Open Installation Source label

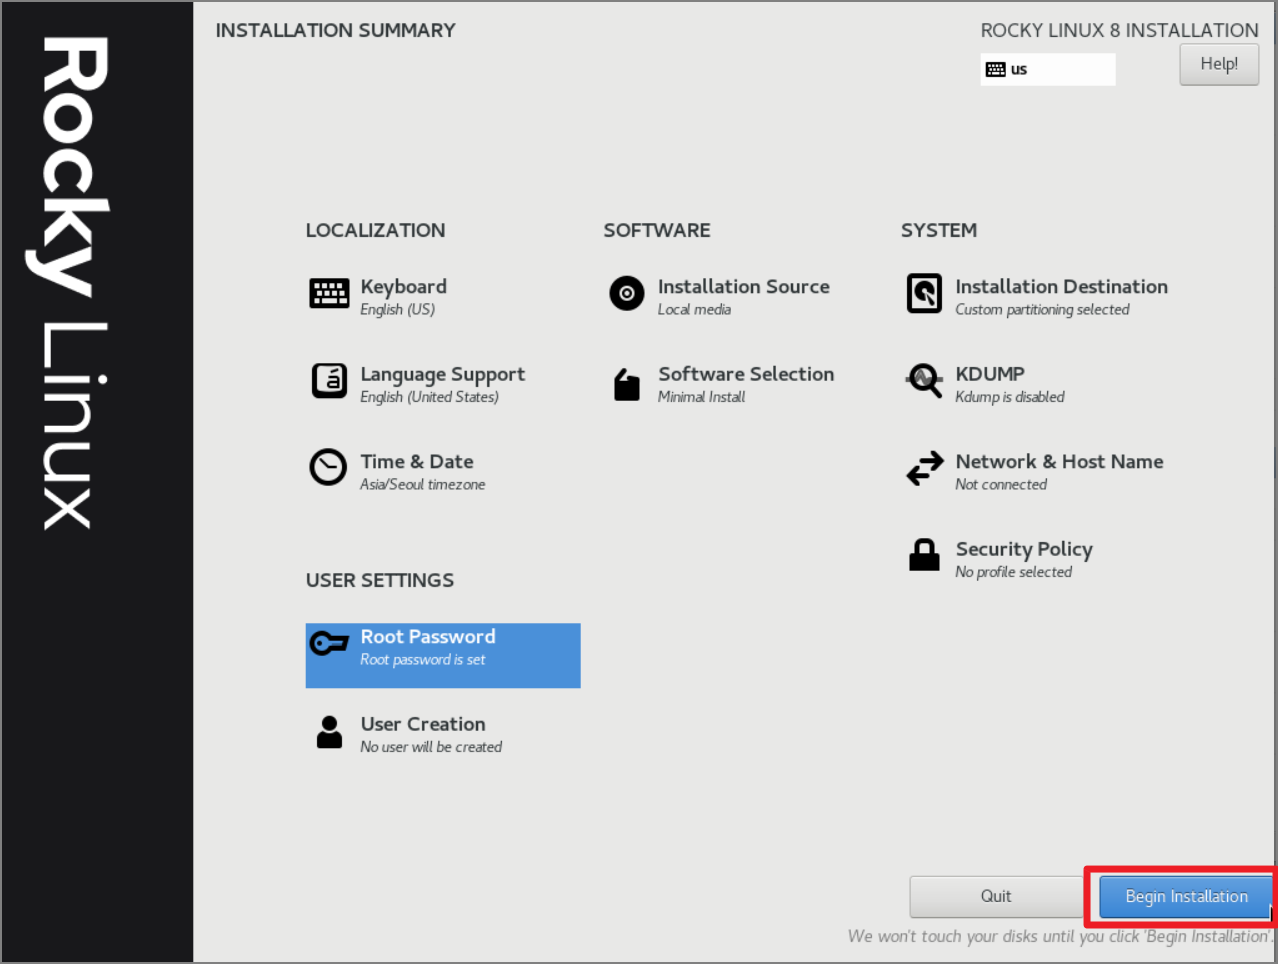tap(743, 287)
